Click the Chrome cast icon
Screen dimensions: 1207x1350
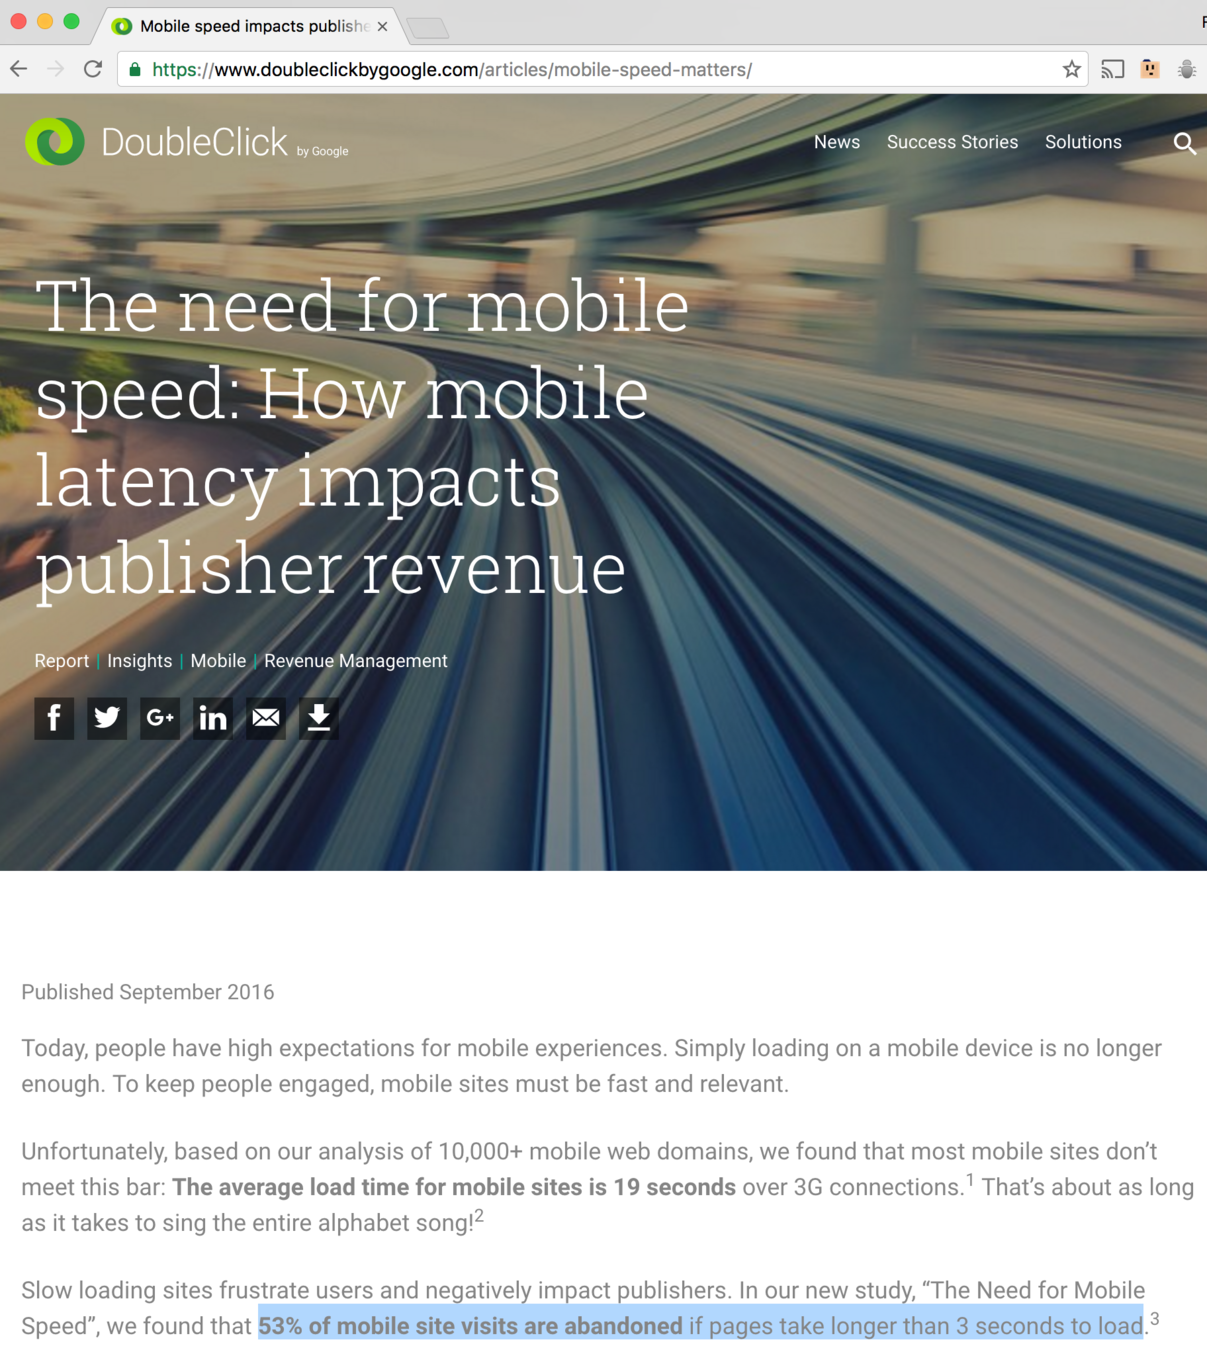pos(1112,69)
